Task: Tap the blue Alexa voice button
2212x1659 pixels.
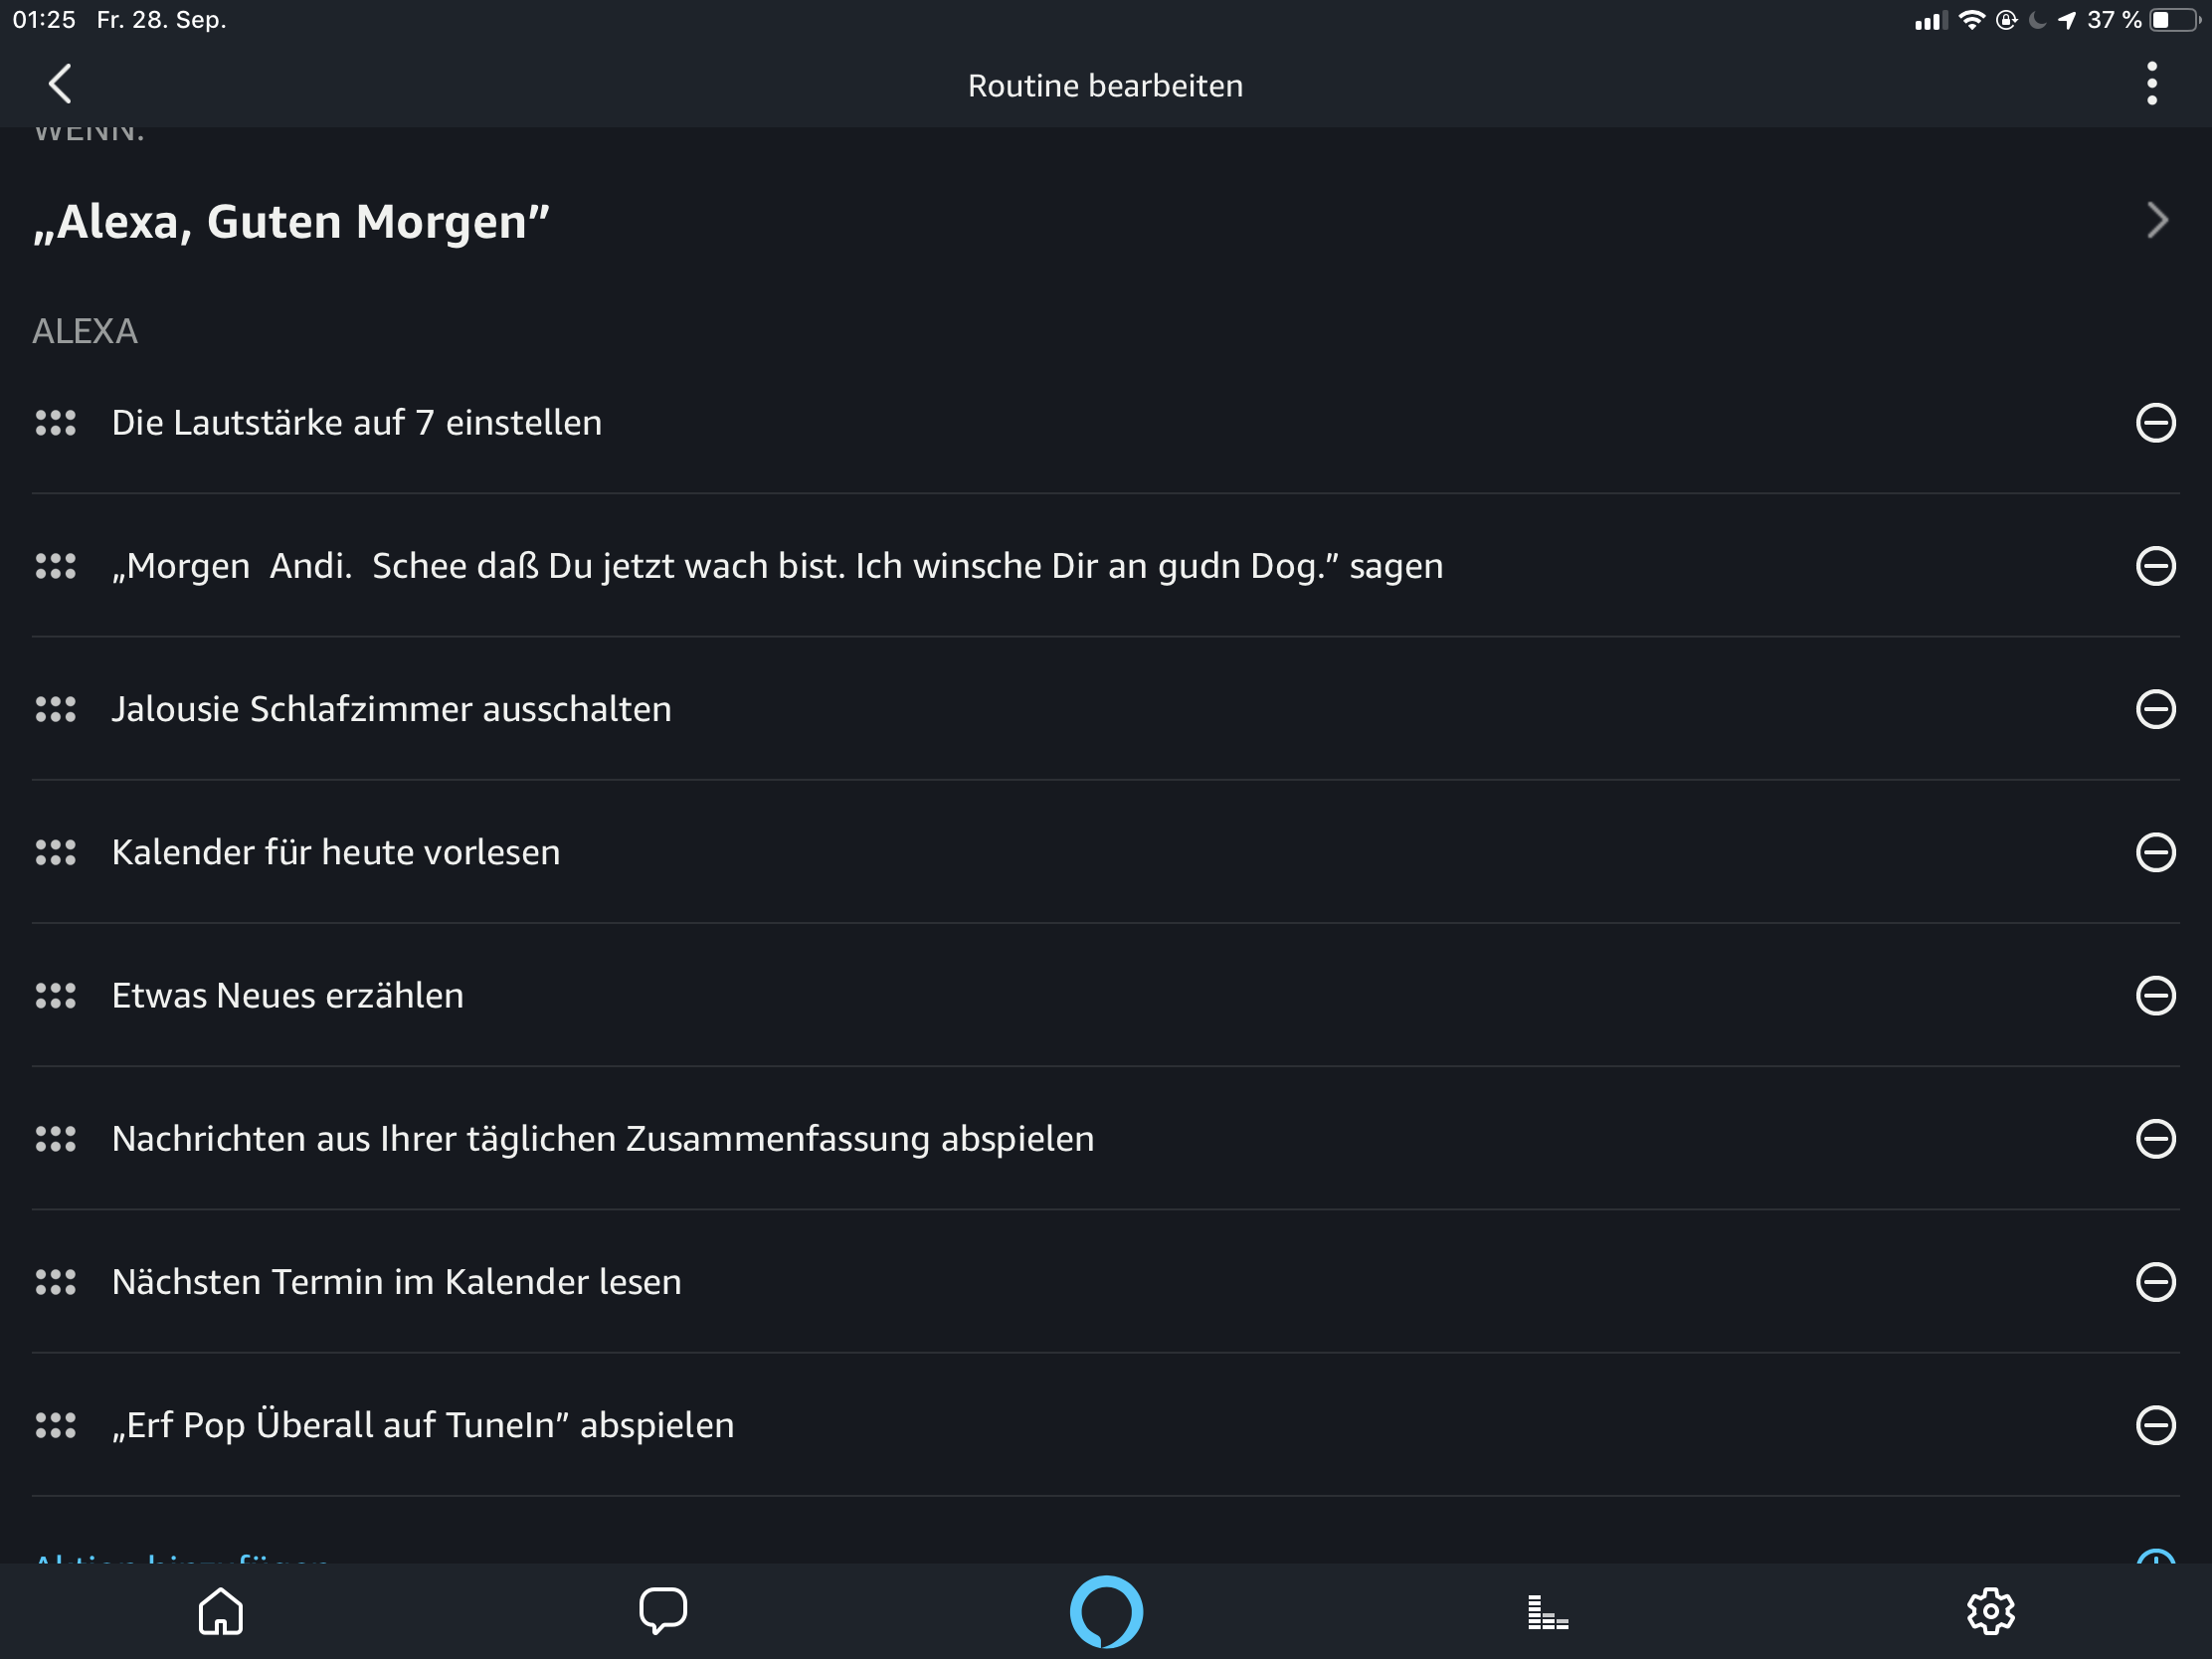Action: 1106,1611
